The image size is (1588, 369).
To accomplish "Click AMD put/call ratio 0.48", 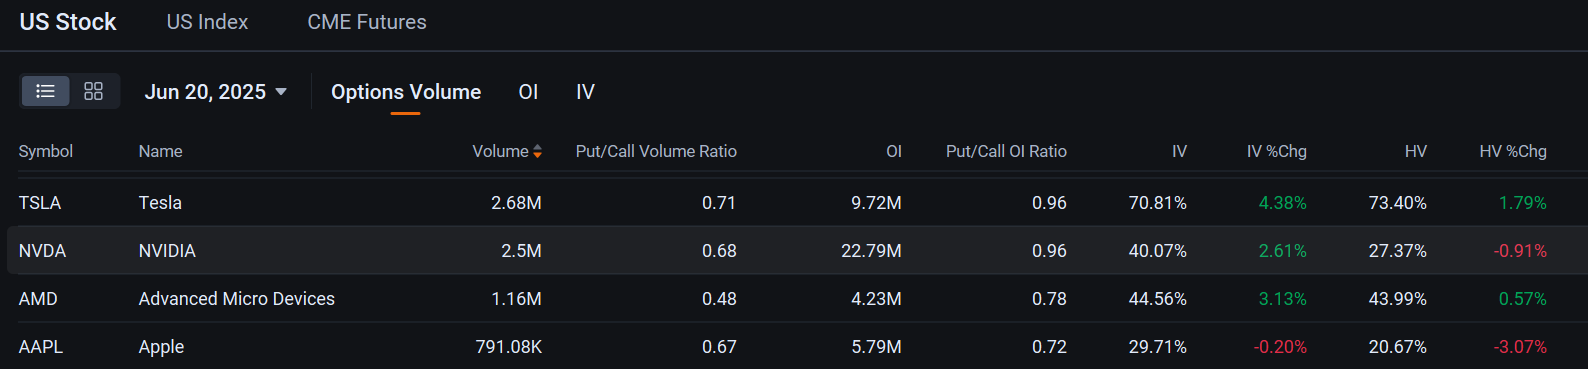I will pos(719,299).
